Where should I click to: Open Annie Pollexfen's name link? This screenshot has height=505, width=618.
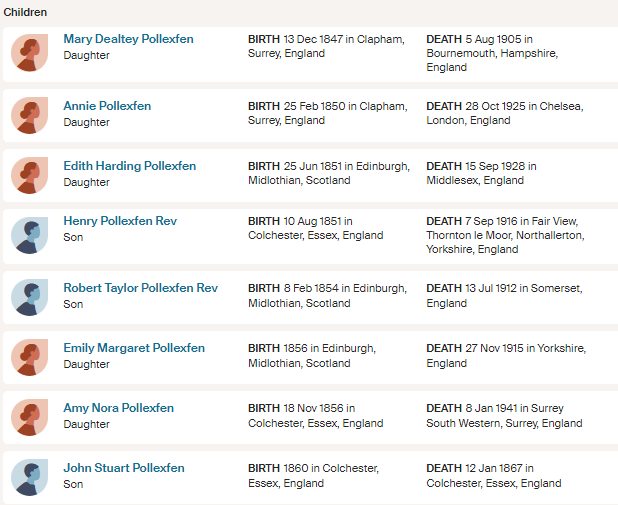[107, 106]
